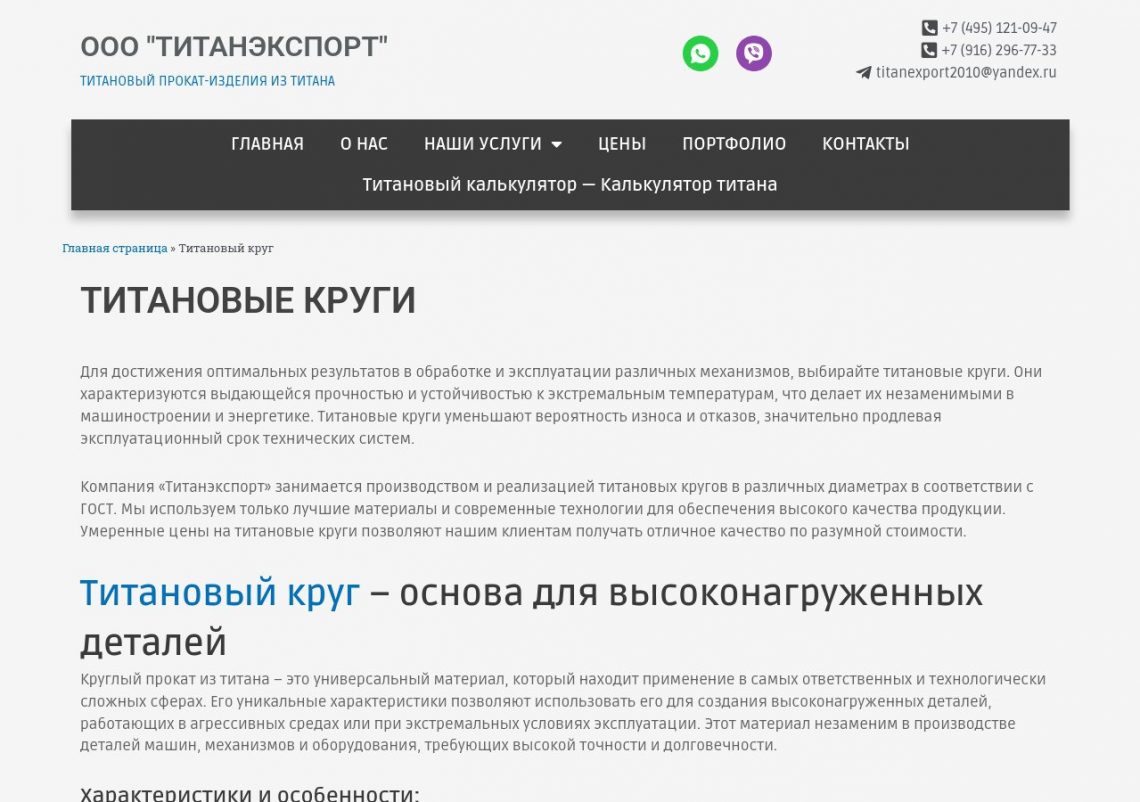Viewport: 1140px width, 802px height.
Task: Call number +7 (495) 121-09-47
Action: pos(999,28)
